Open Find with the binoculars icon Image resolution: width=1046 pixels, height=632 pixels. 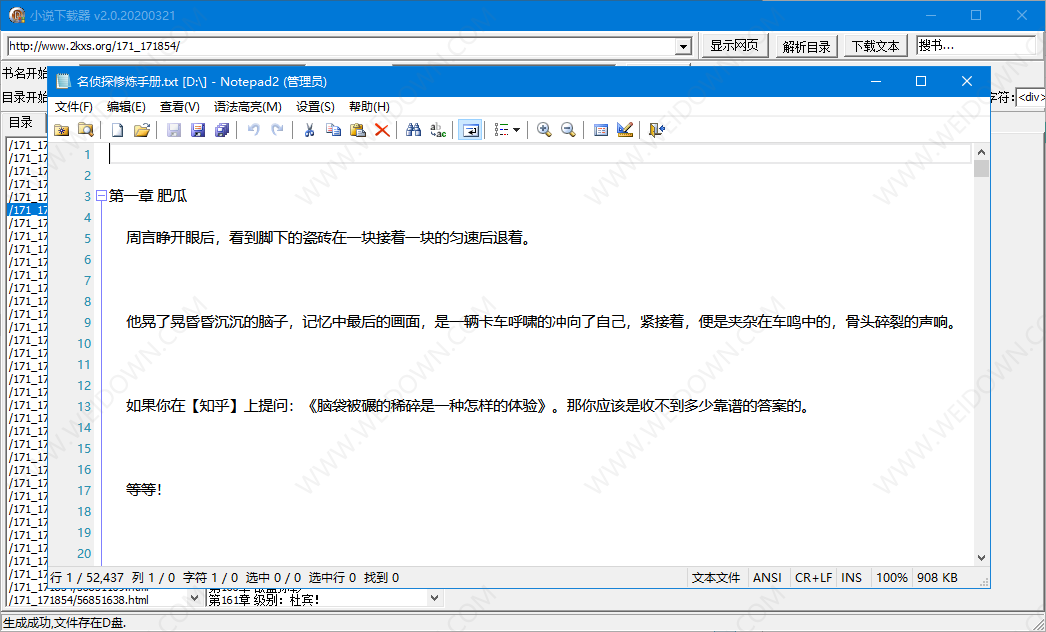coord(413,130)
